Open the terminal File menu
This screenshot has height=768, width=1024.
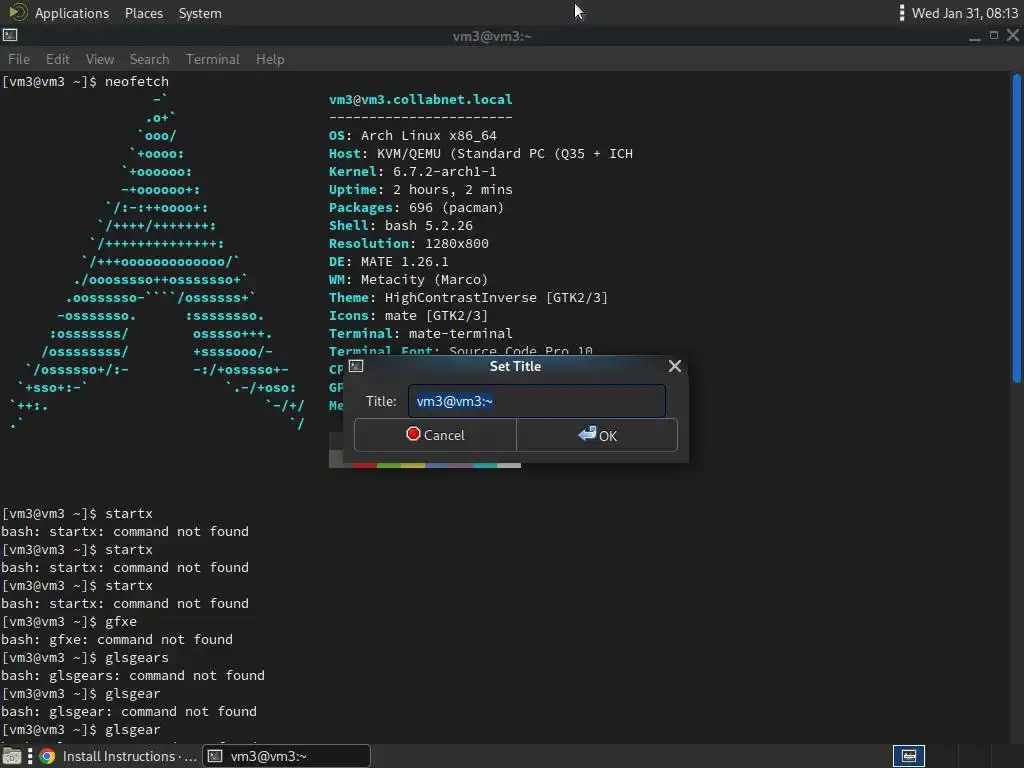click(19, 59)
